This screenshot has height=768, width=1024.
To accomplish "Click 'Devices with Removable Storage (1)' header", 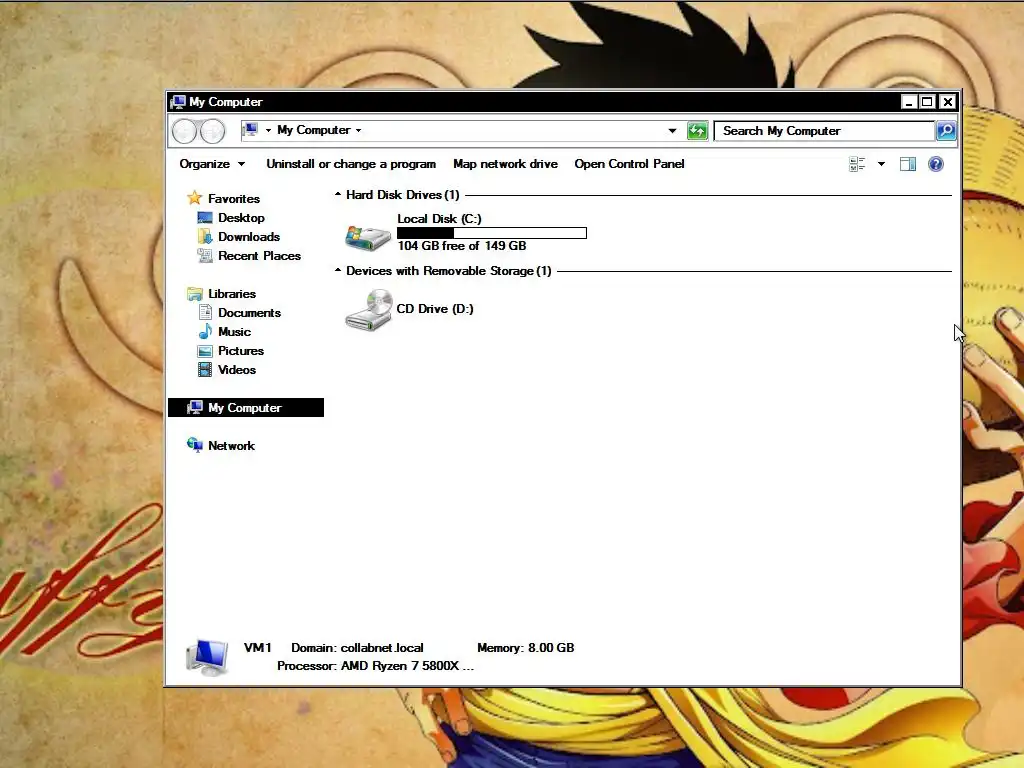I will click(x=449, y=270).
